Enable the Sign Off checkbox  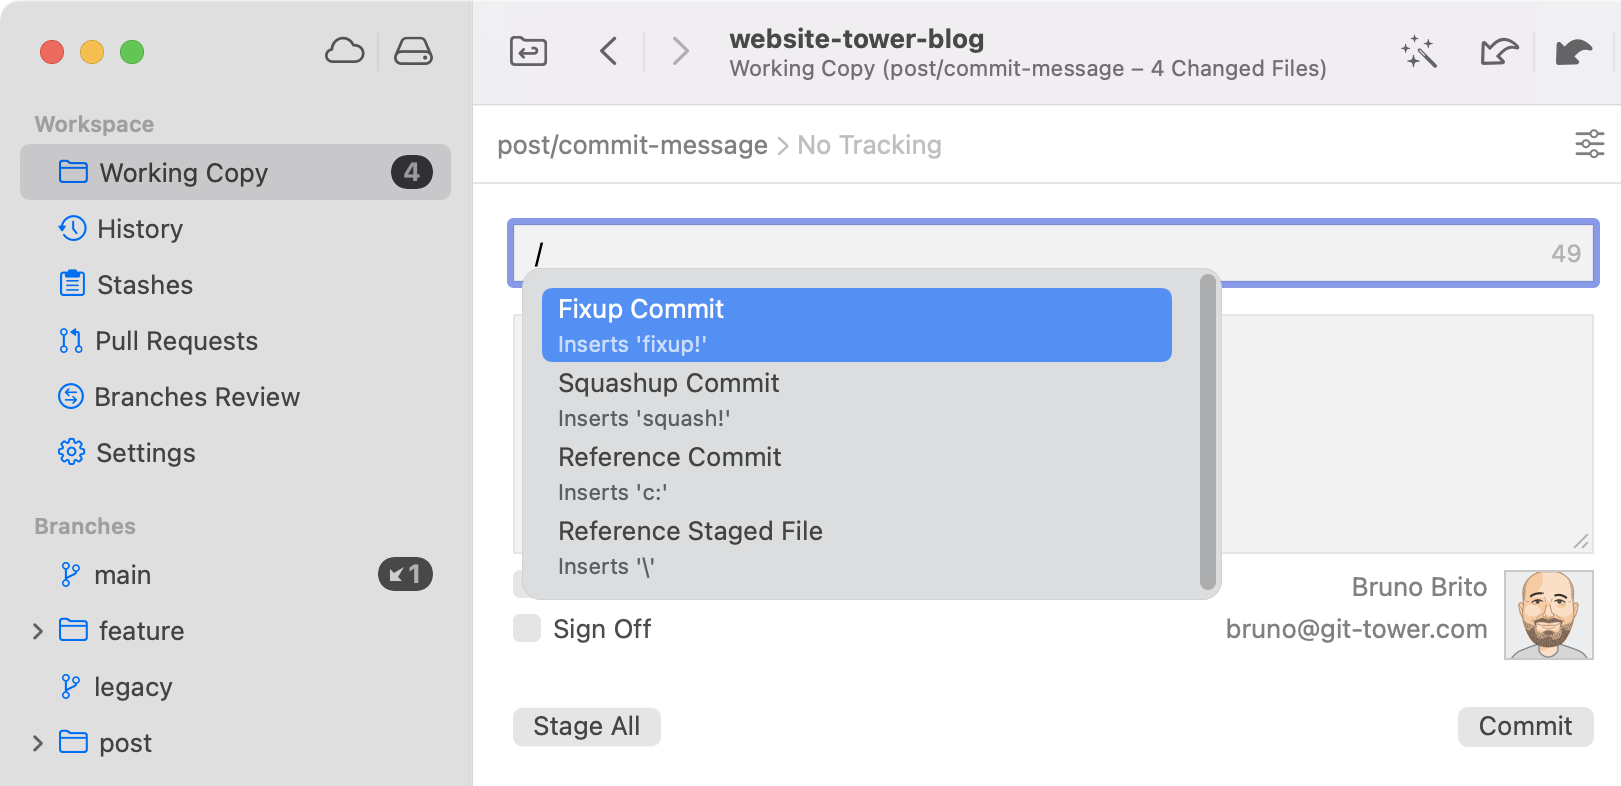point(527,628)
